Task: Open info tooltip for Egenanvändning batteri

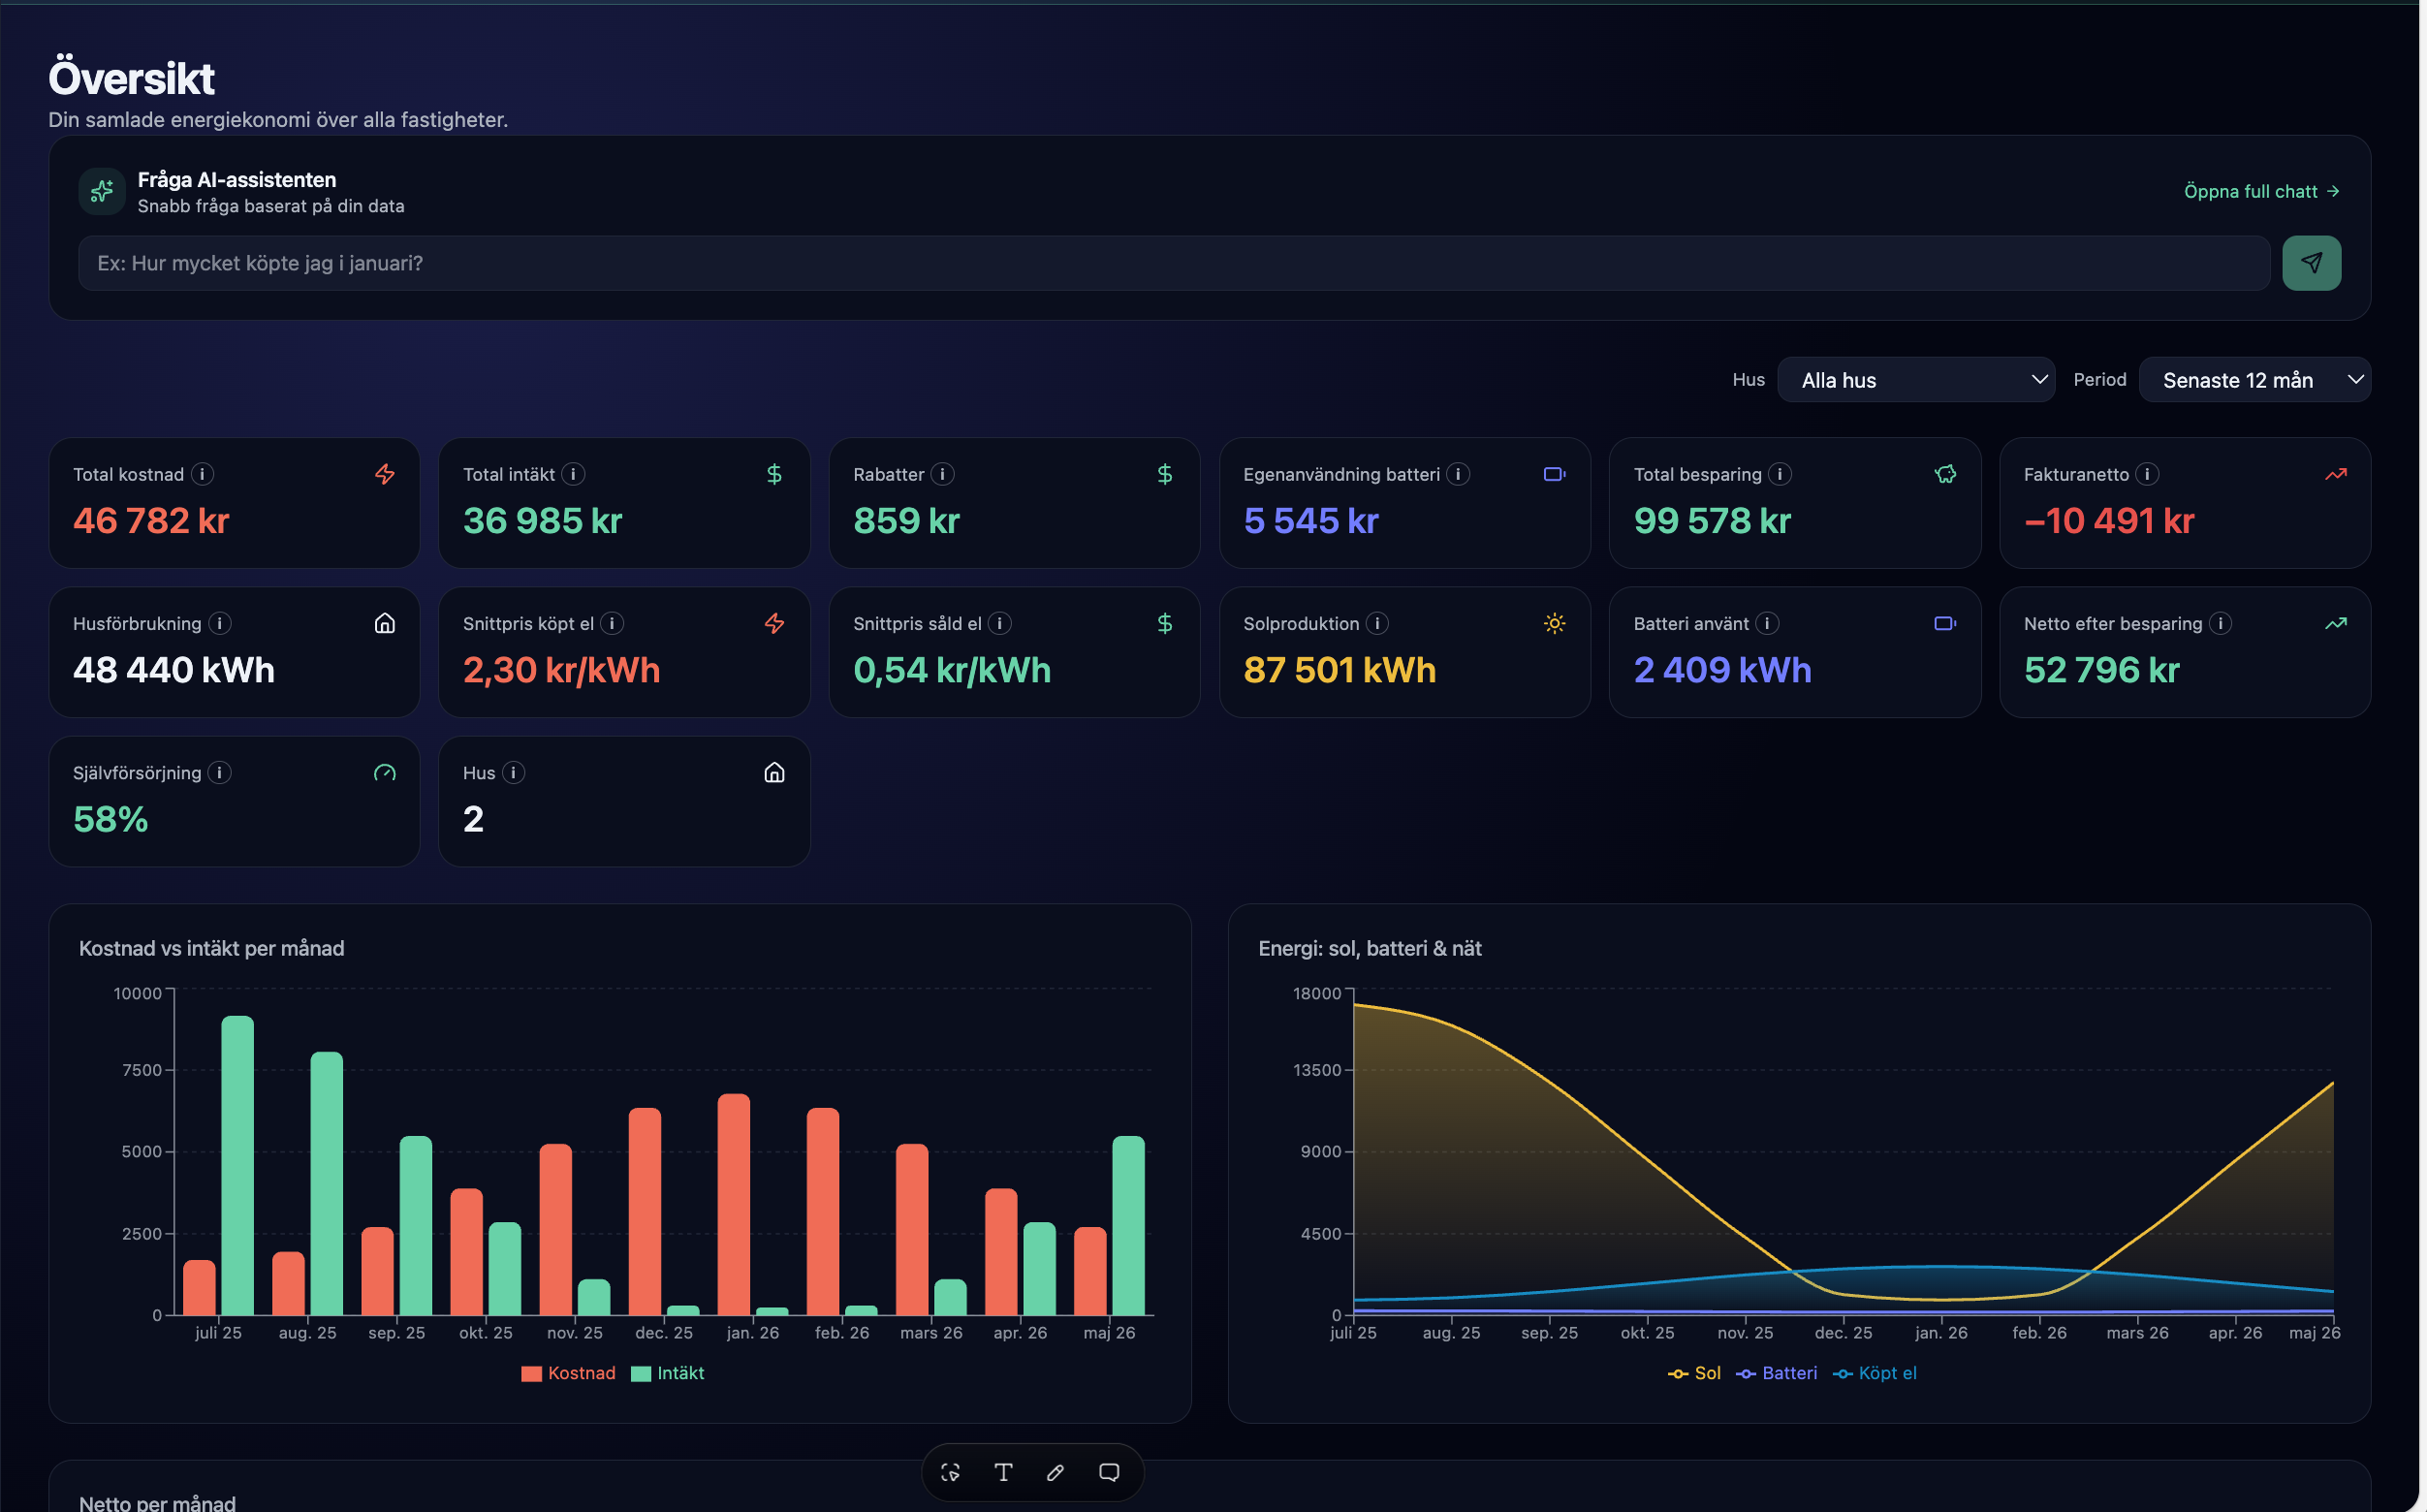Action: [1458, 474]
